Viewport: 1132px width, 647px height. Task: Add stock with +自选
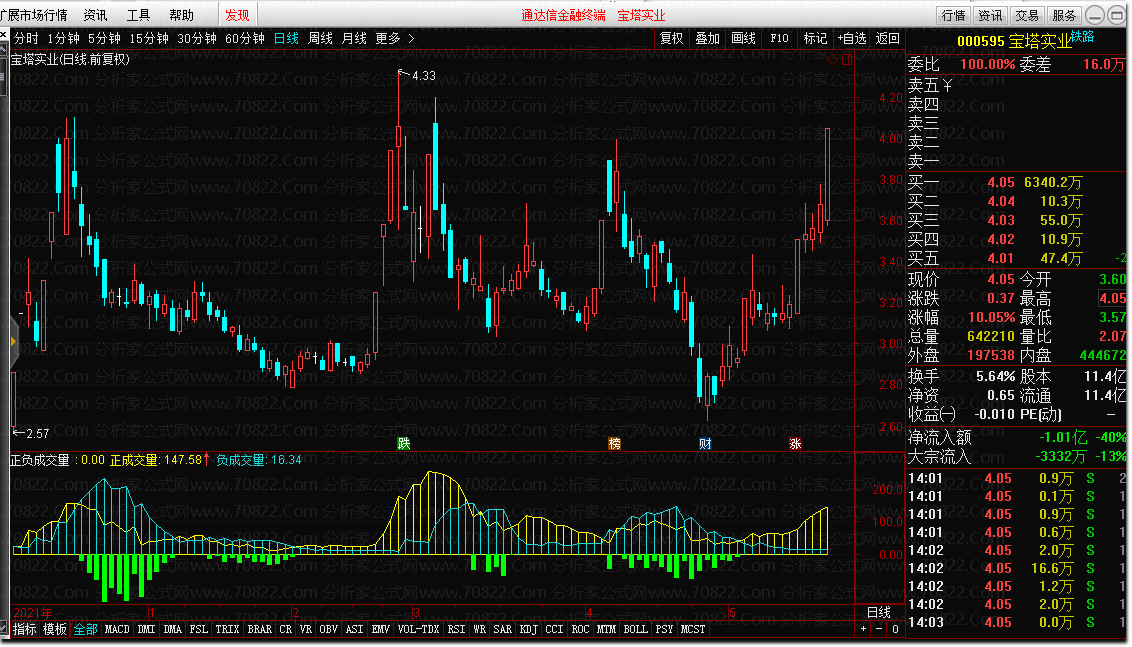click(x=852, y=38)
